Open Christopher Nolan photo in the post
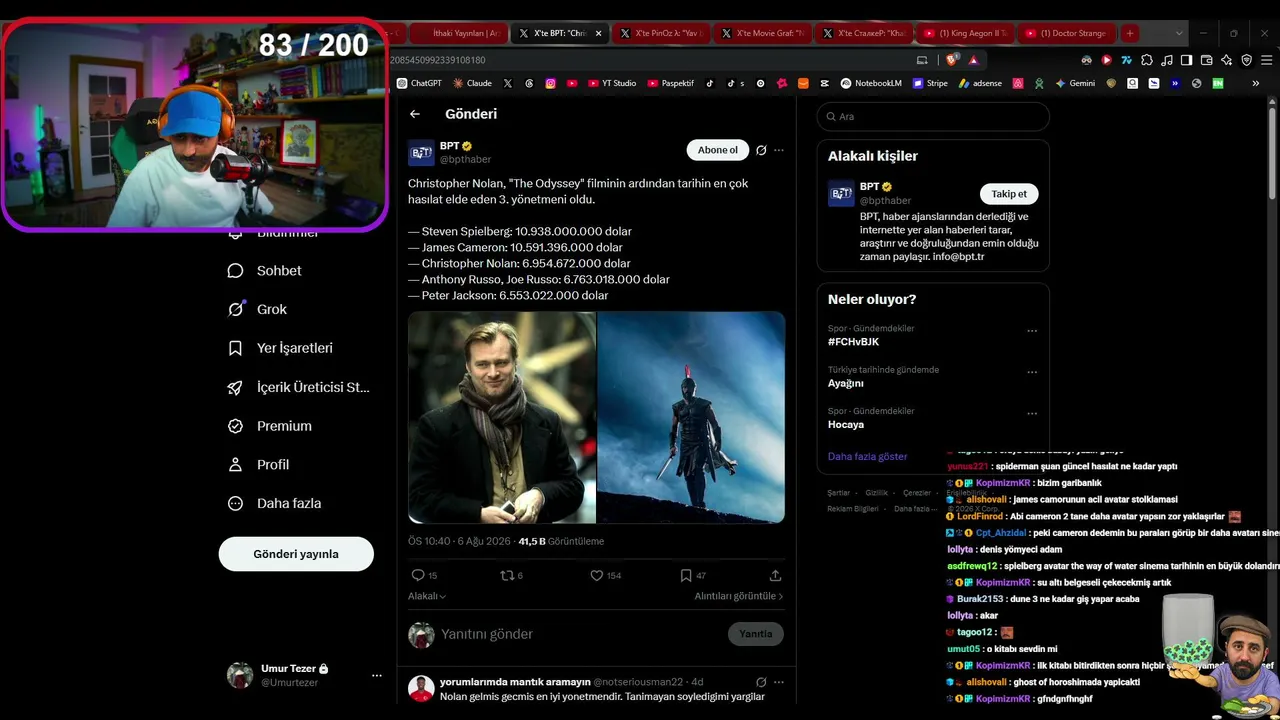The height and width of the screenshot is (720, 1280). (502, 417)
